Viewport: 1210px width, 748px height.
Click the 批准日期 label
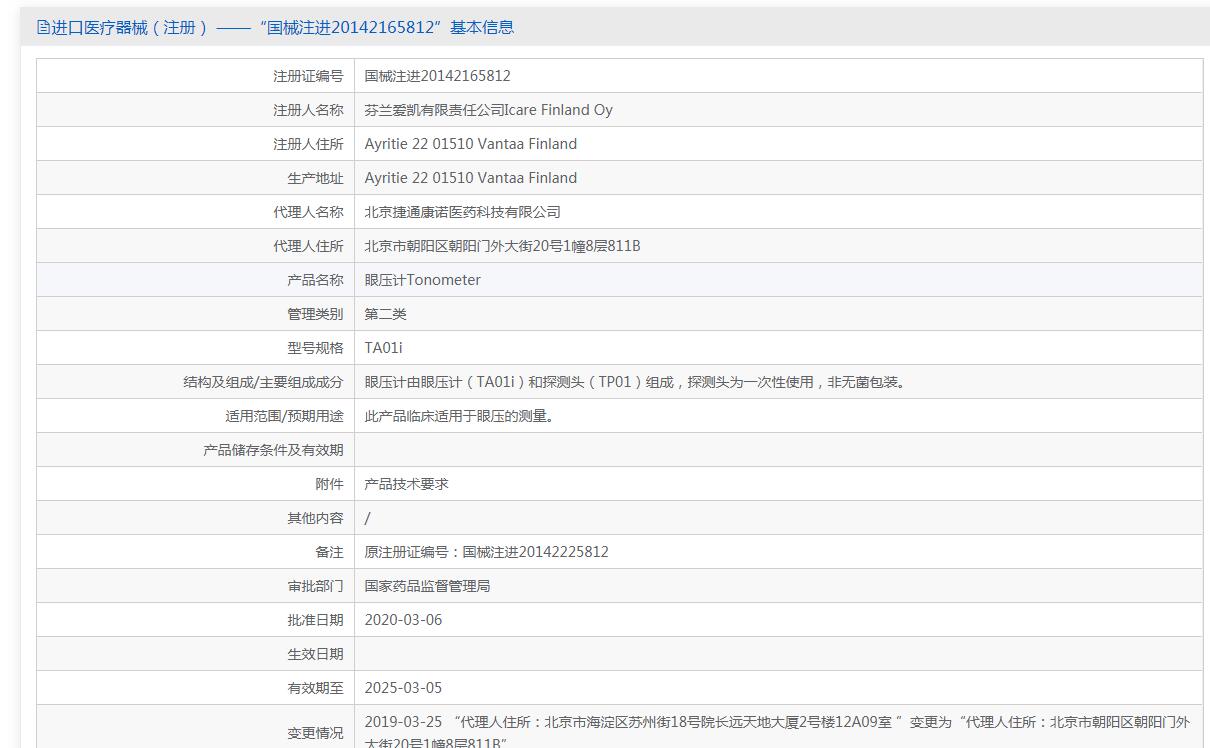315,620
